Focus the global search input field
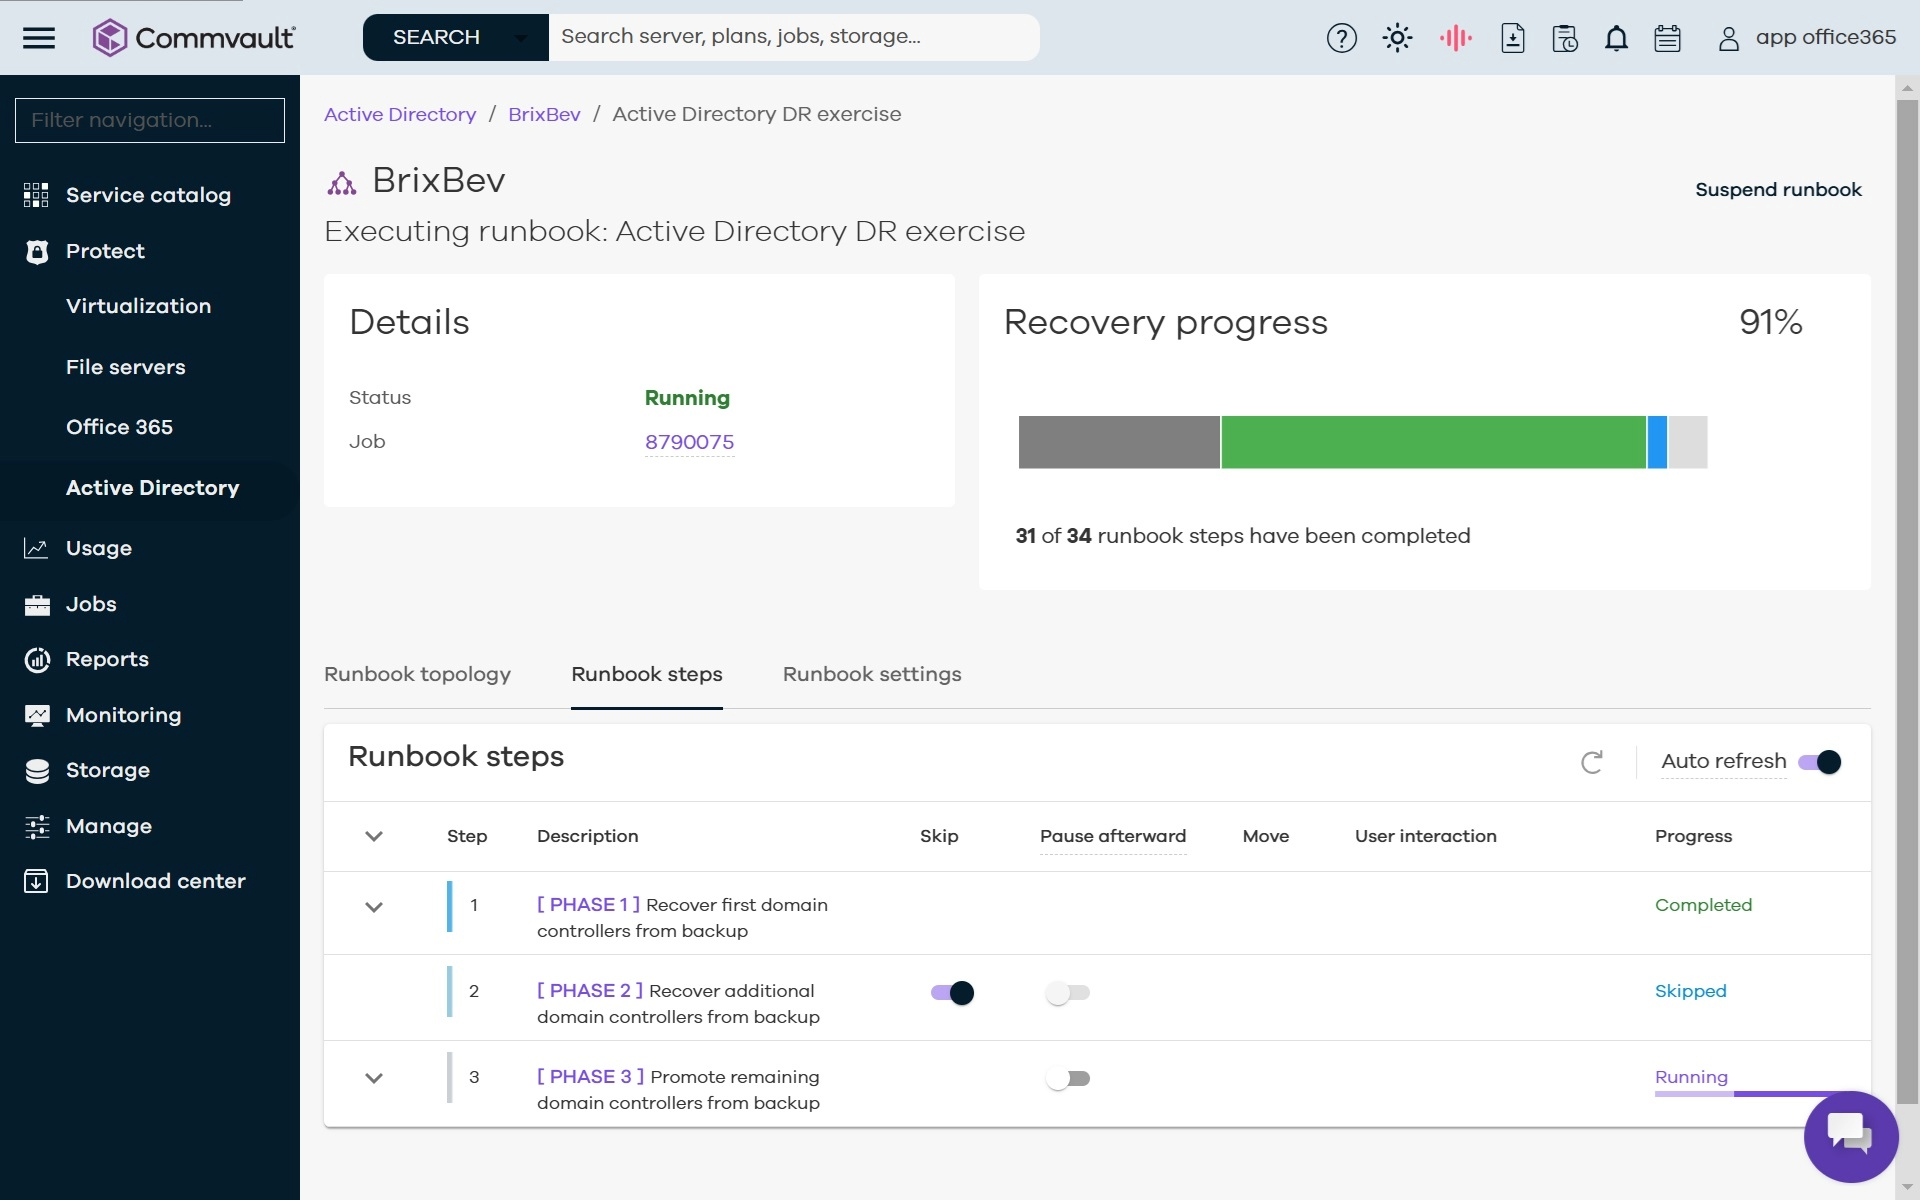Image resolution: width=1920 pixels, height=1200 pixels. [x=794, y=37]
